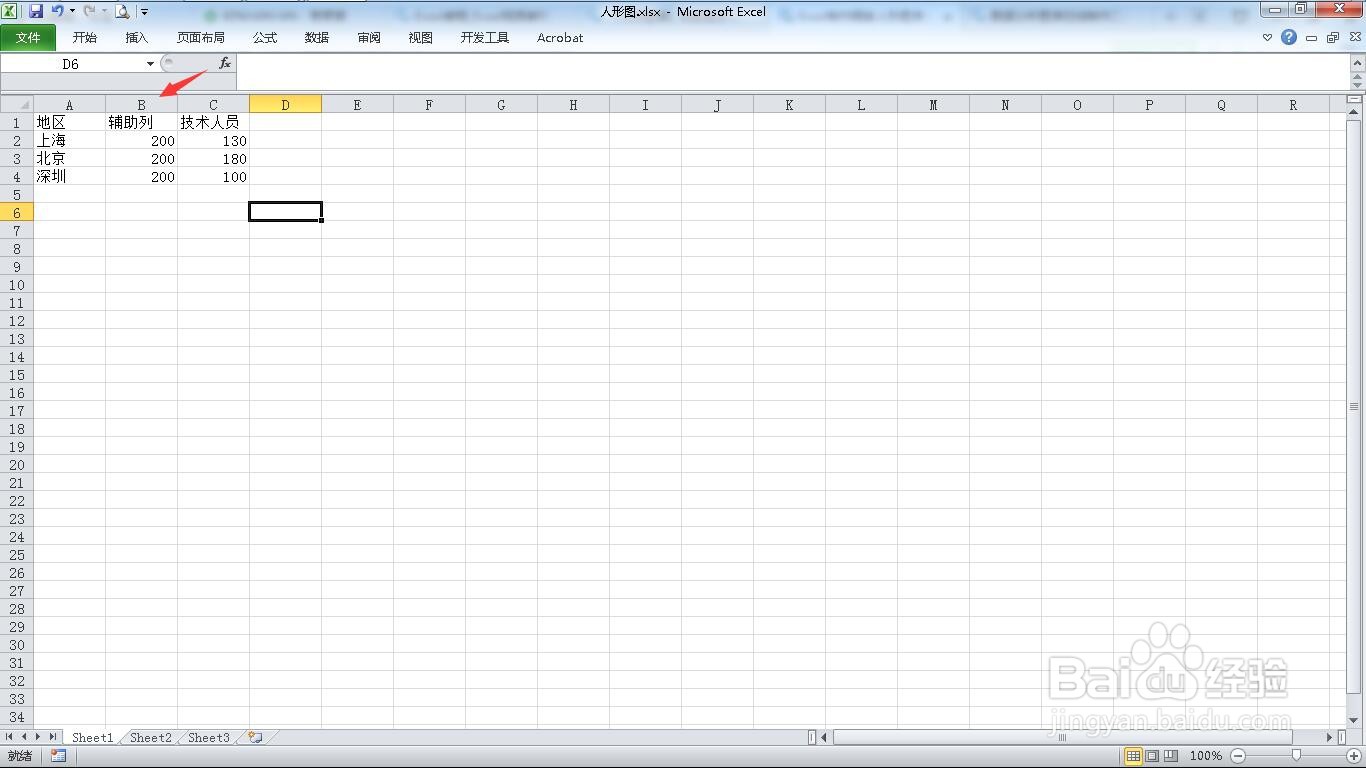
Task: Open the Name Box dropdown arrow
Action: pos(150,64)
